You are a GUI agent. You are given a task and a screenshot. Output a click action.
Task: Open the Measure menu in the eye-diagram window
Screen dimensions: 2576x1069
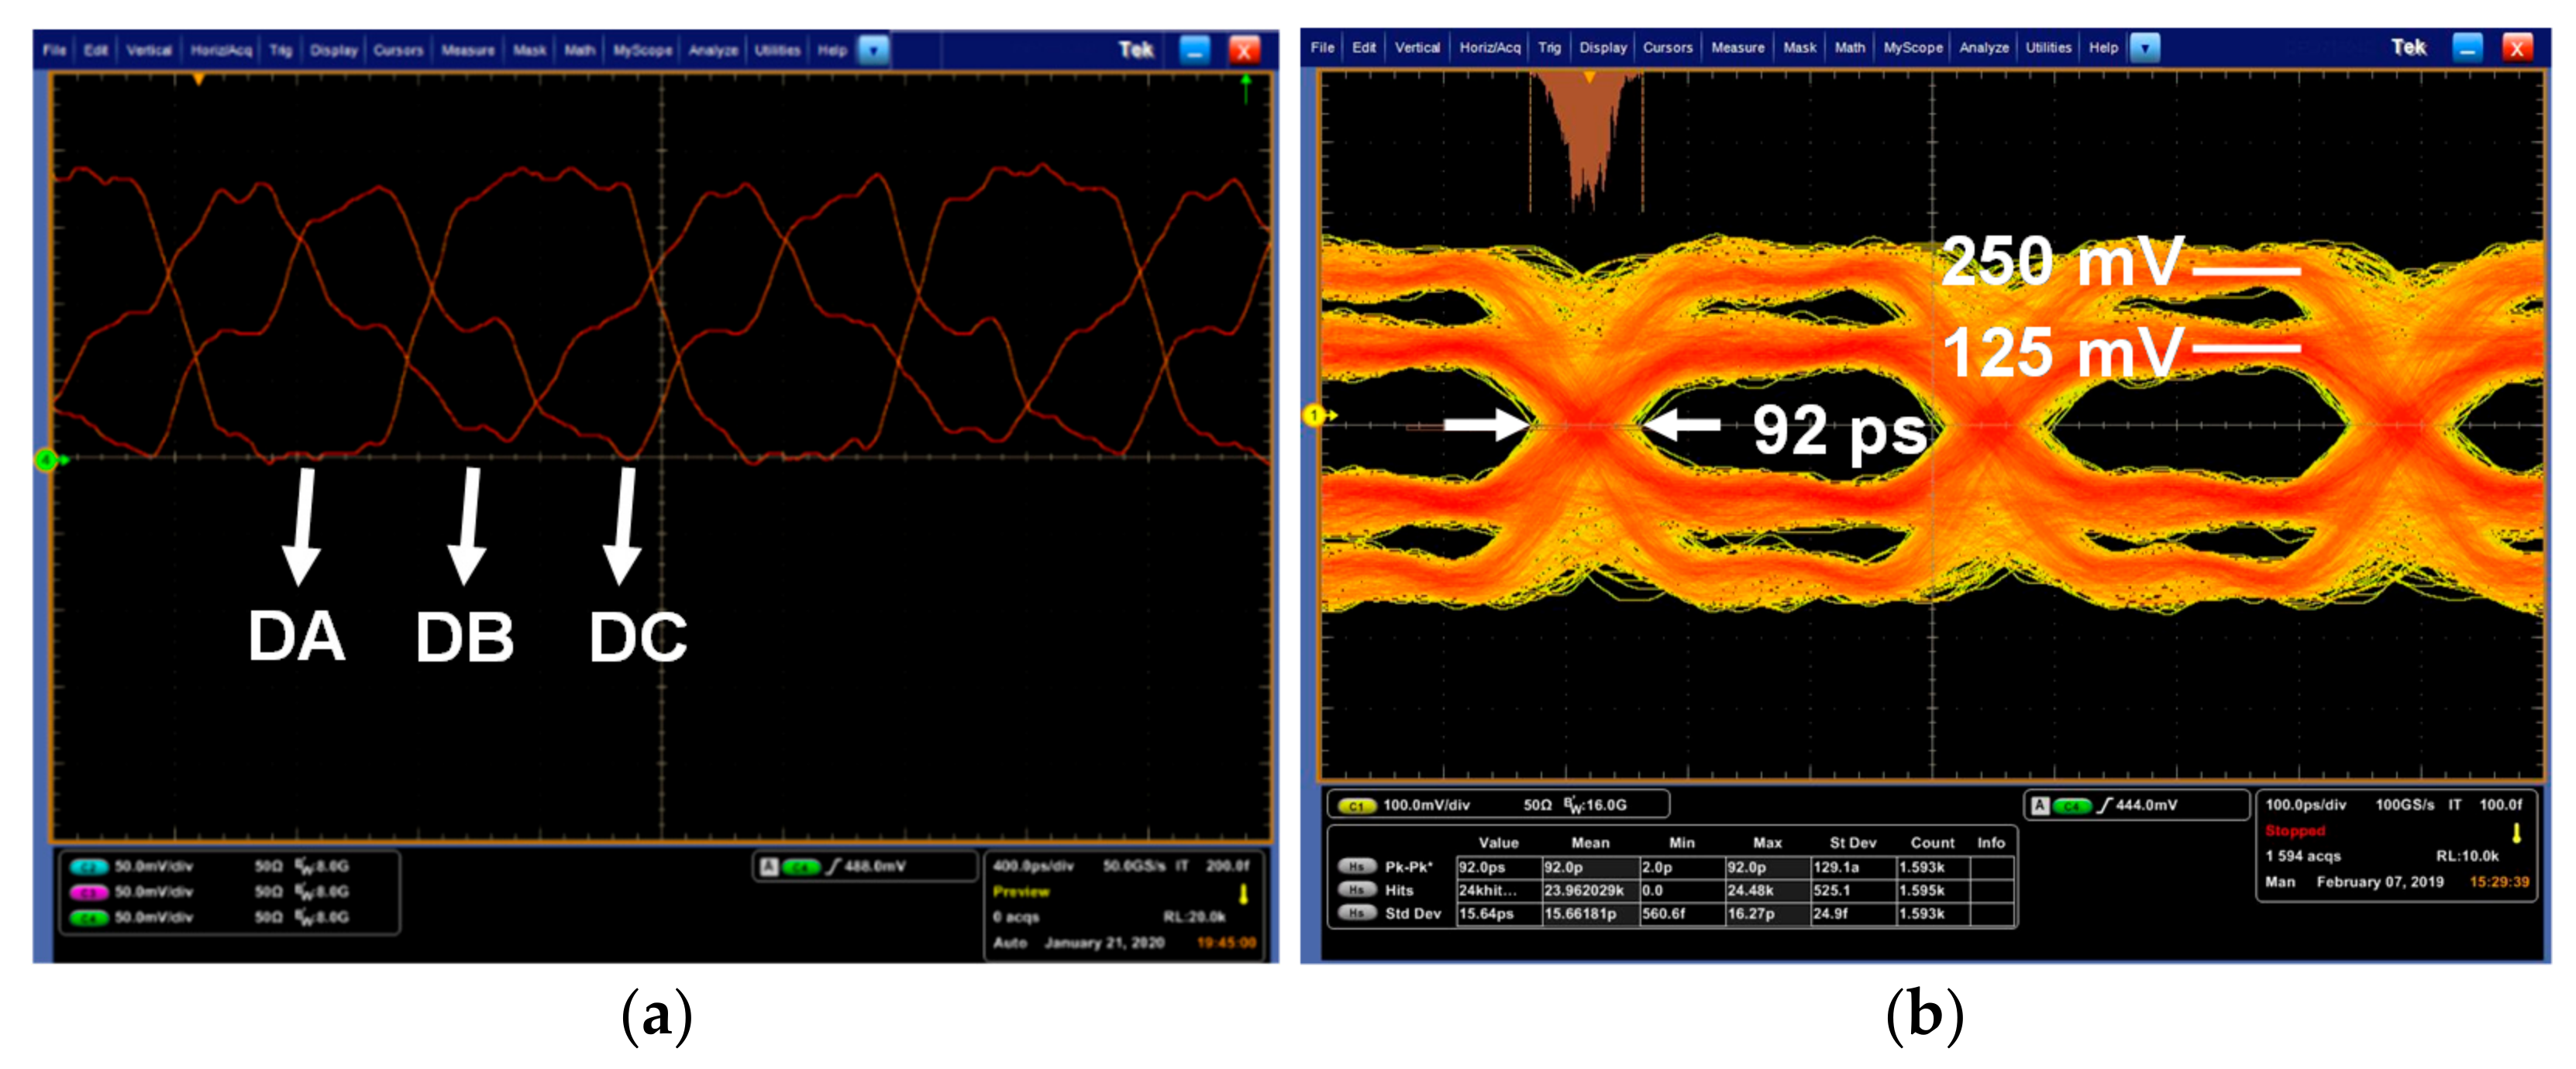[1737, 47]
